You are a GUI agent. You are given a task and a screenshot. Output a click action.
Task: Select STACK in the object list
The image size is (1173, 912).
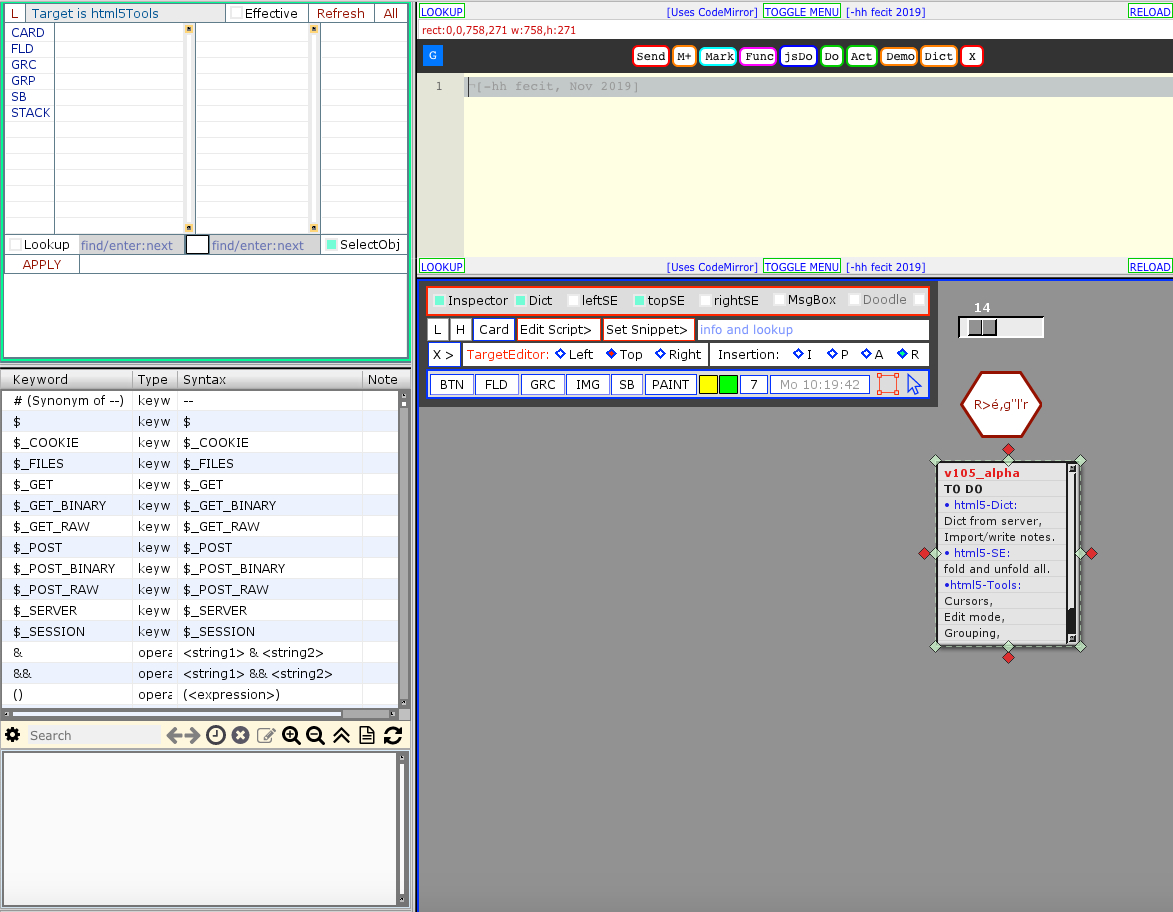click(x=30, y=113)
